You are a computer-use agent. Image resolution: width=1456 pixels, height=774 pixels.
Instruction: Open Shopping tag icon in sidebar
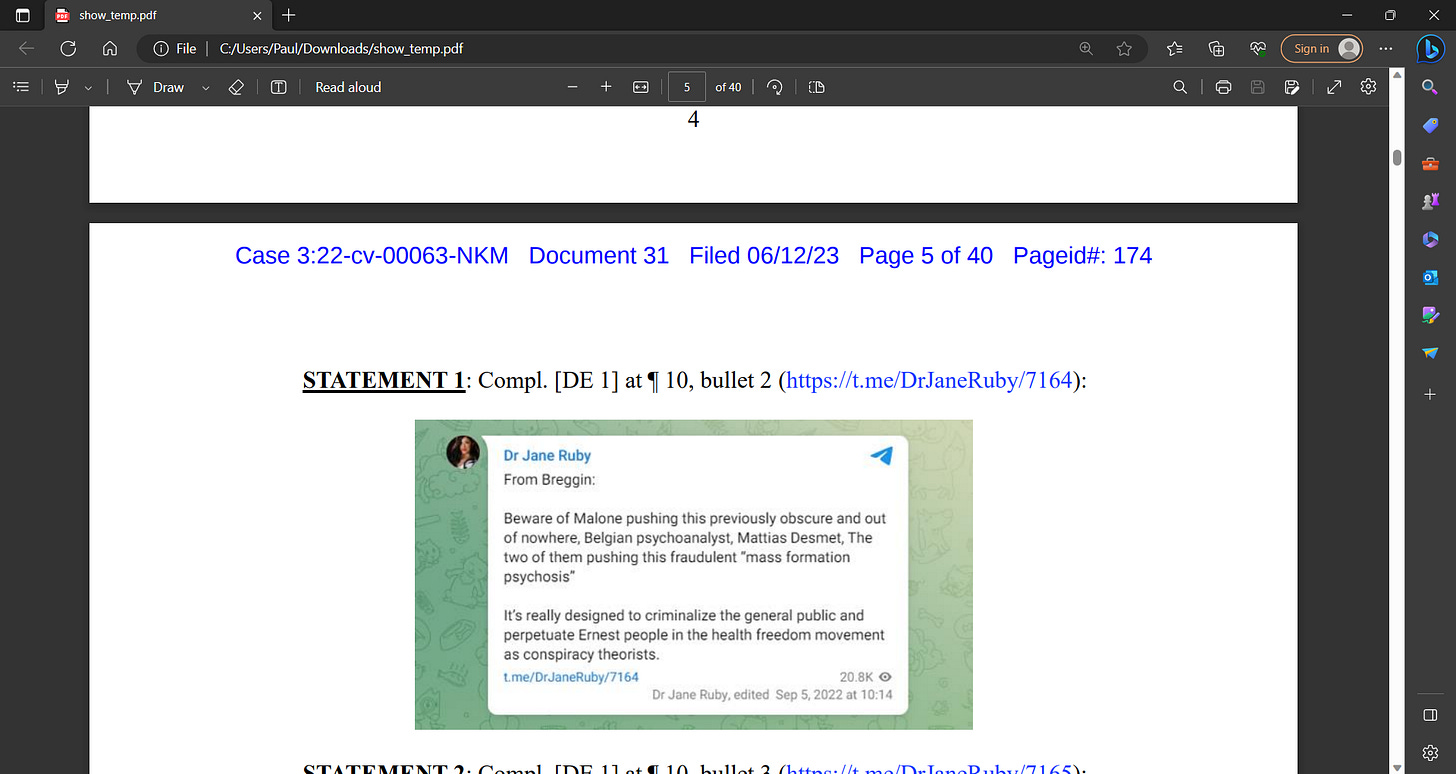[1430, 125]
